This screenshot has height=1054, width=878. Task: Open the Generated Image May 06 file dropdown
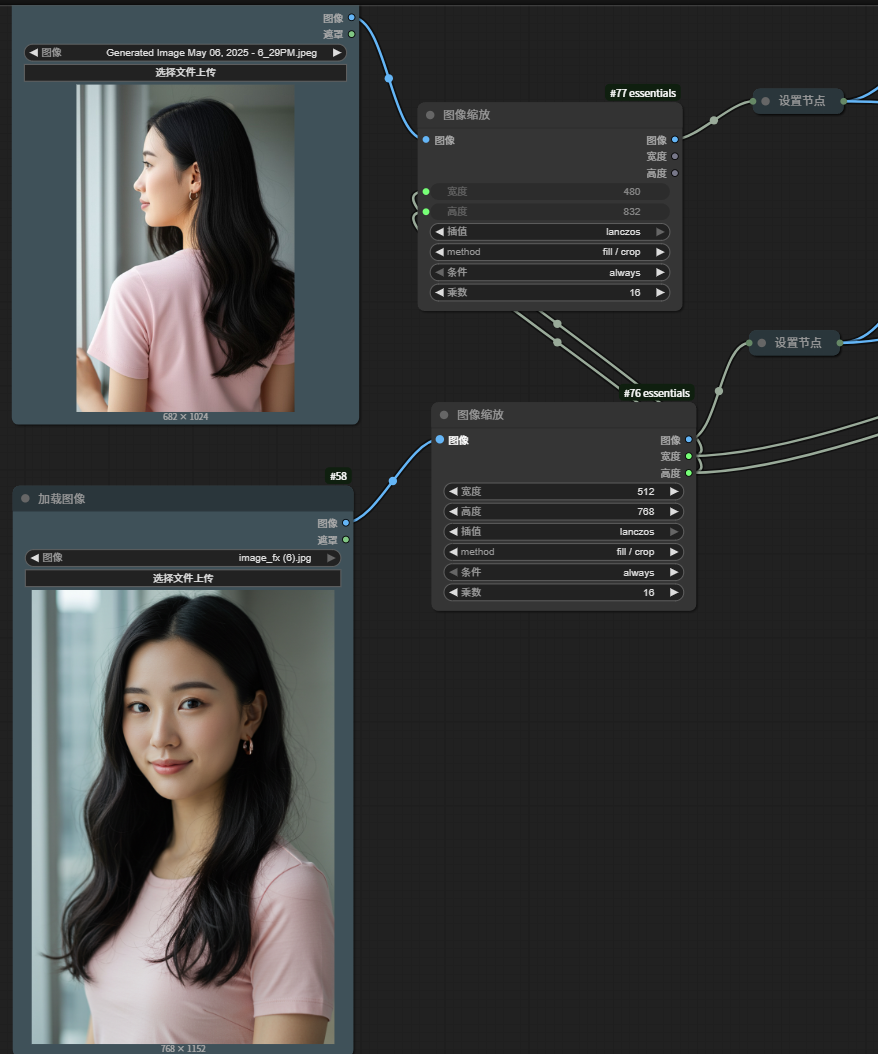(185, 52)
